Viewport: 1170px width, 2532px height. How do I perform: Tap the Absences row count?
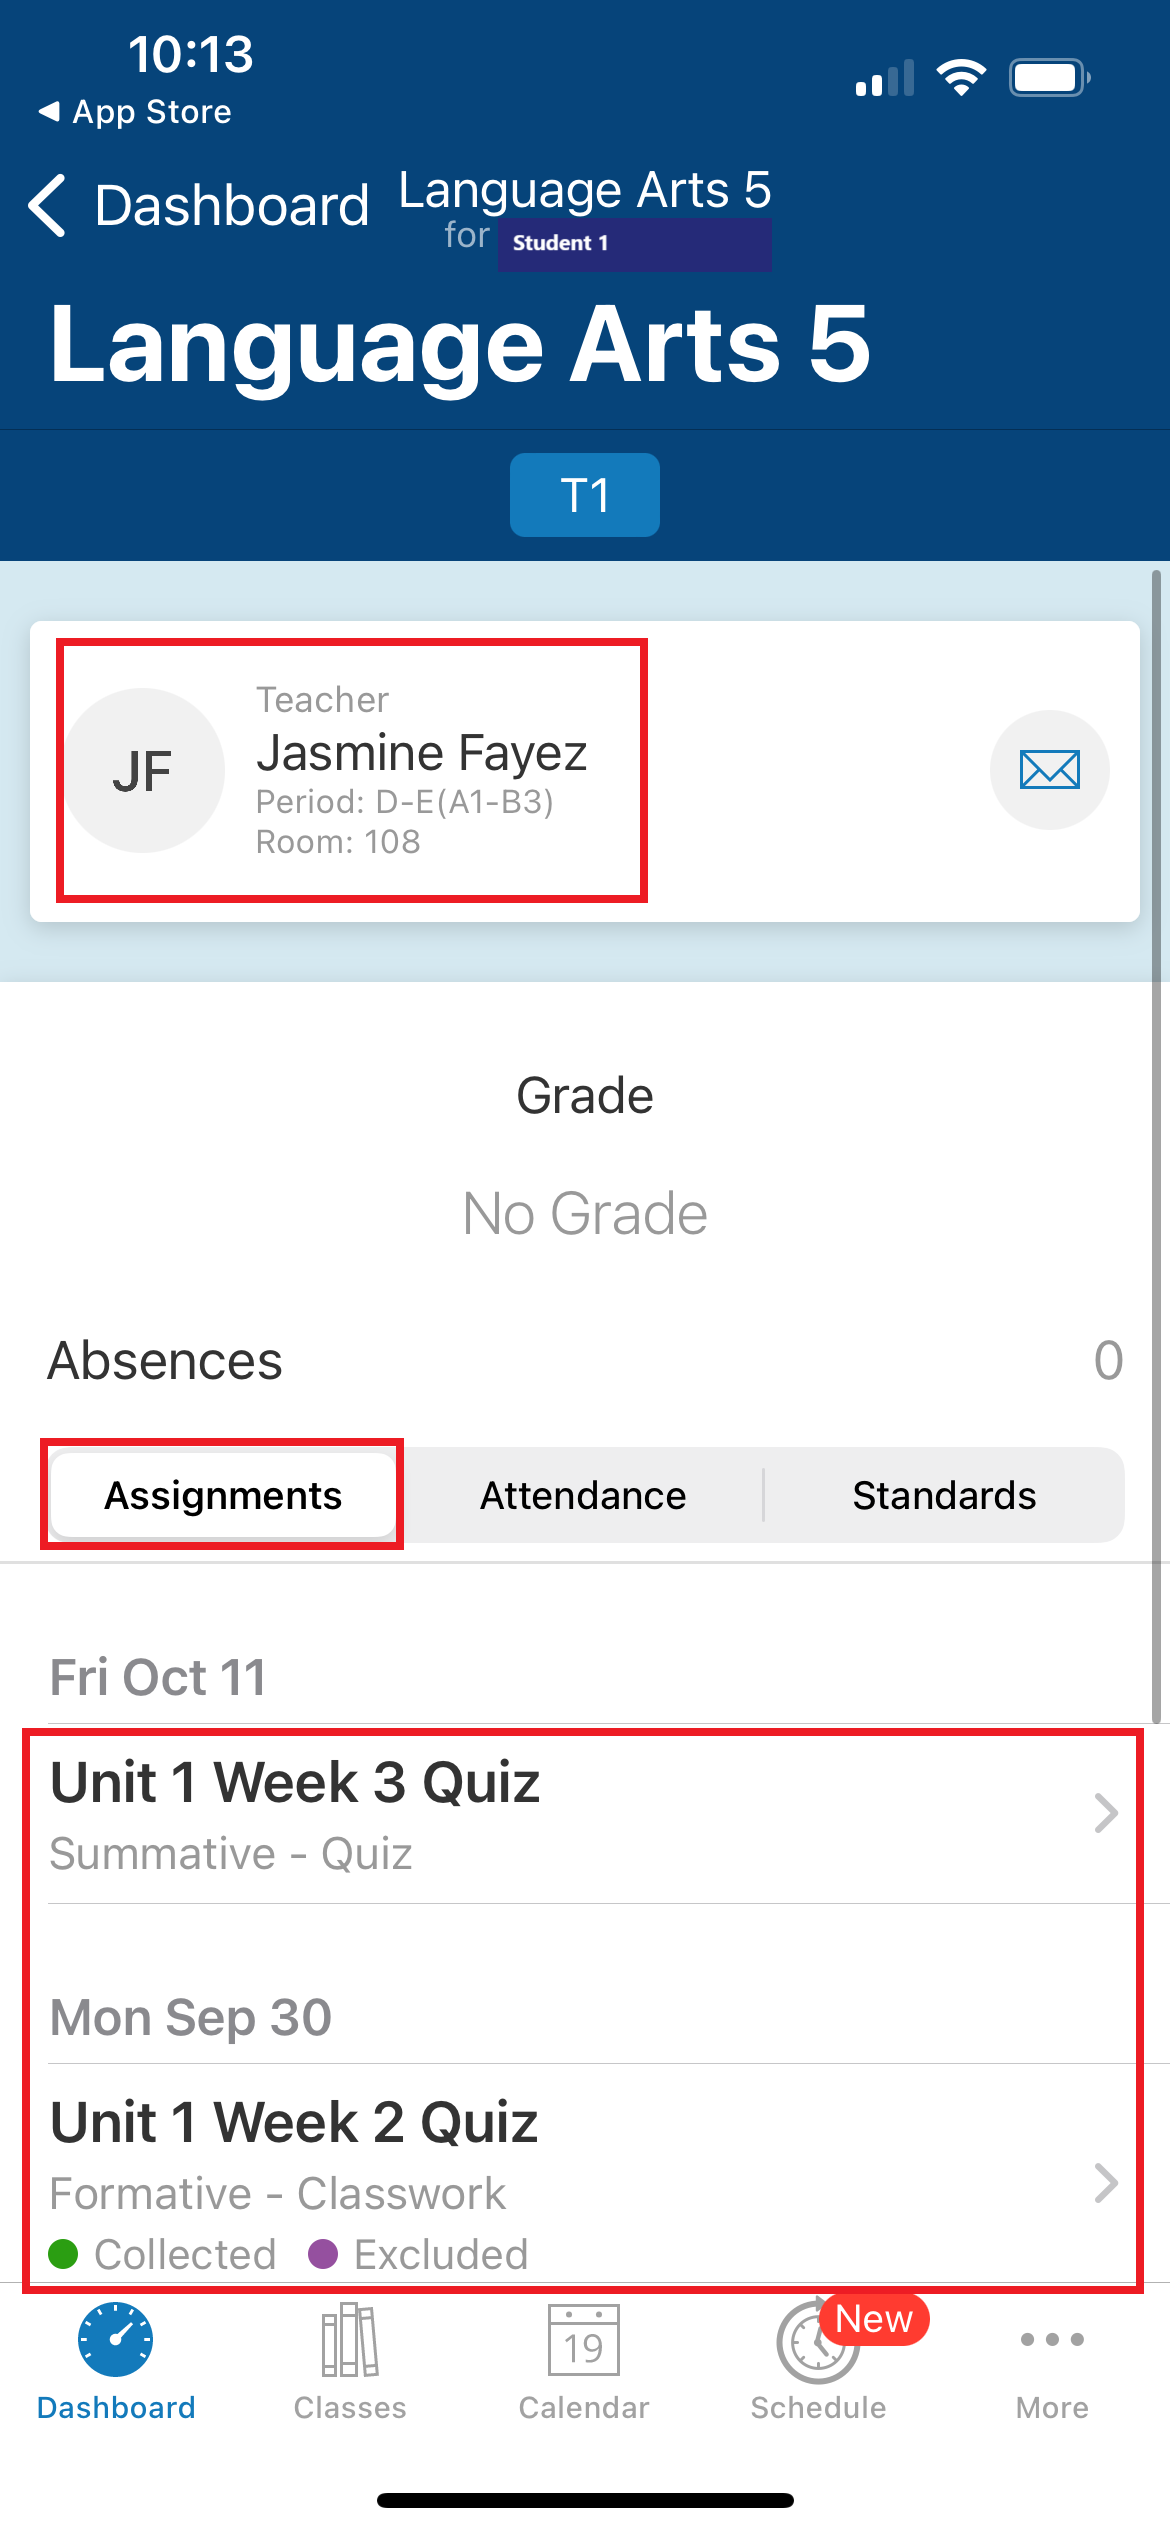click(1108, 1360)
